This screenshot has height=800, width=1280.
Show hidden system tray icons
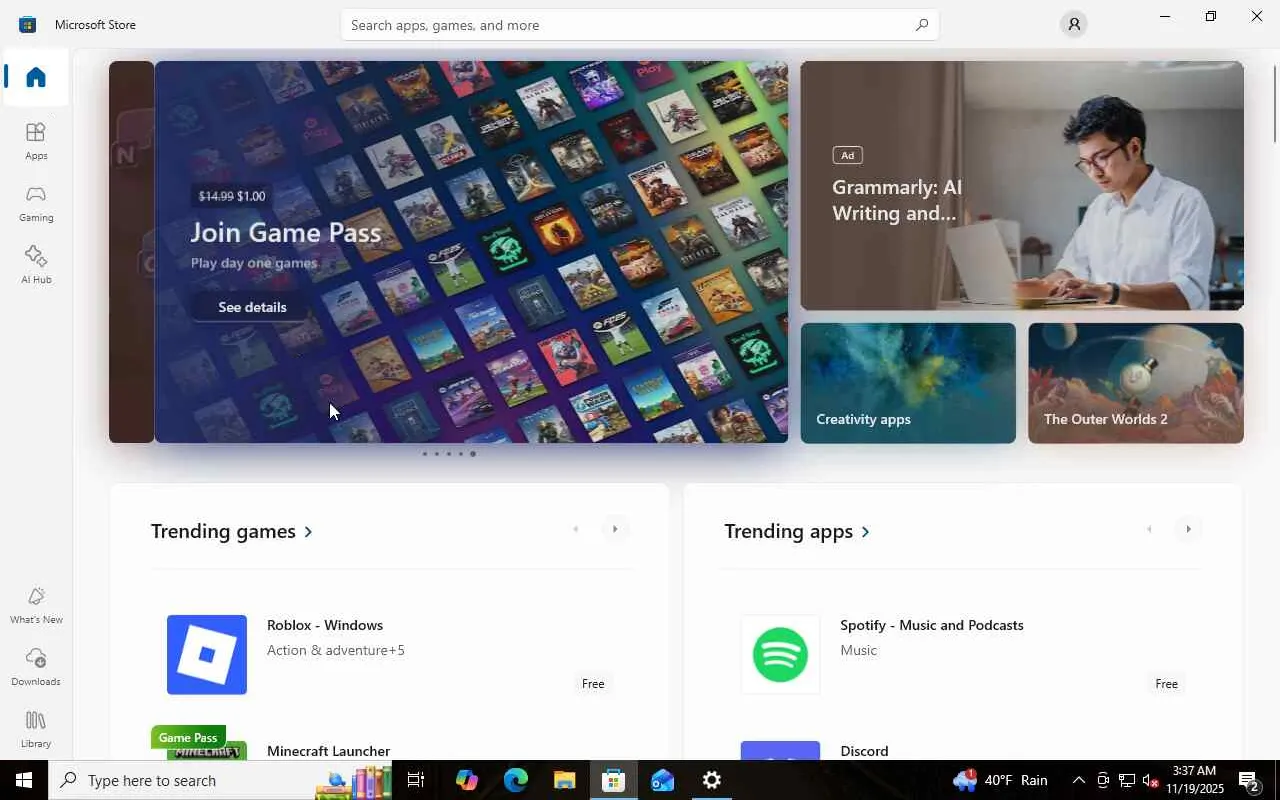[x=1078, y=780]
